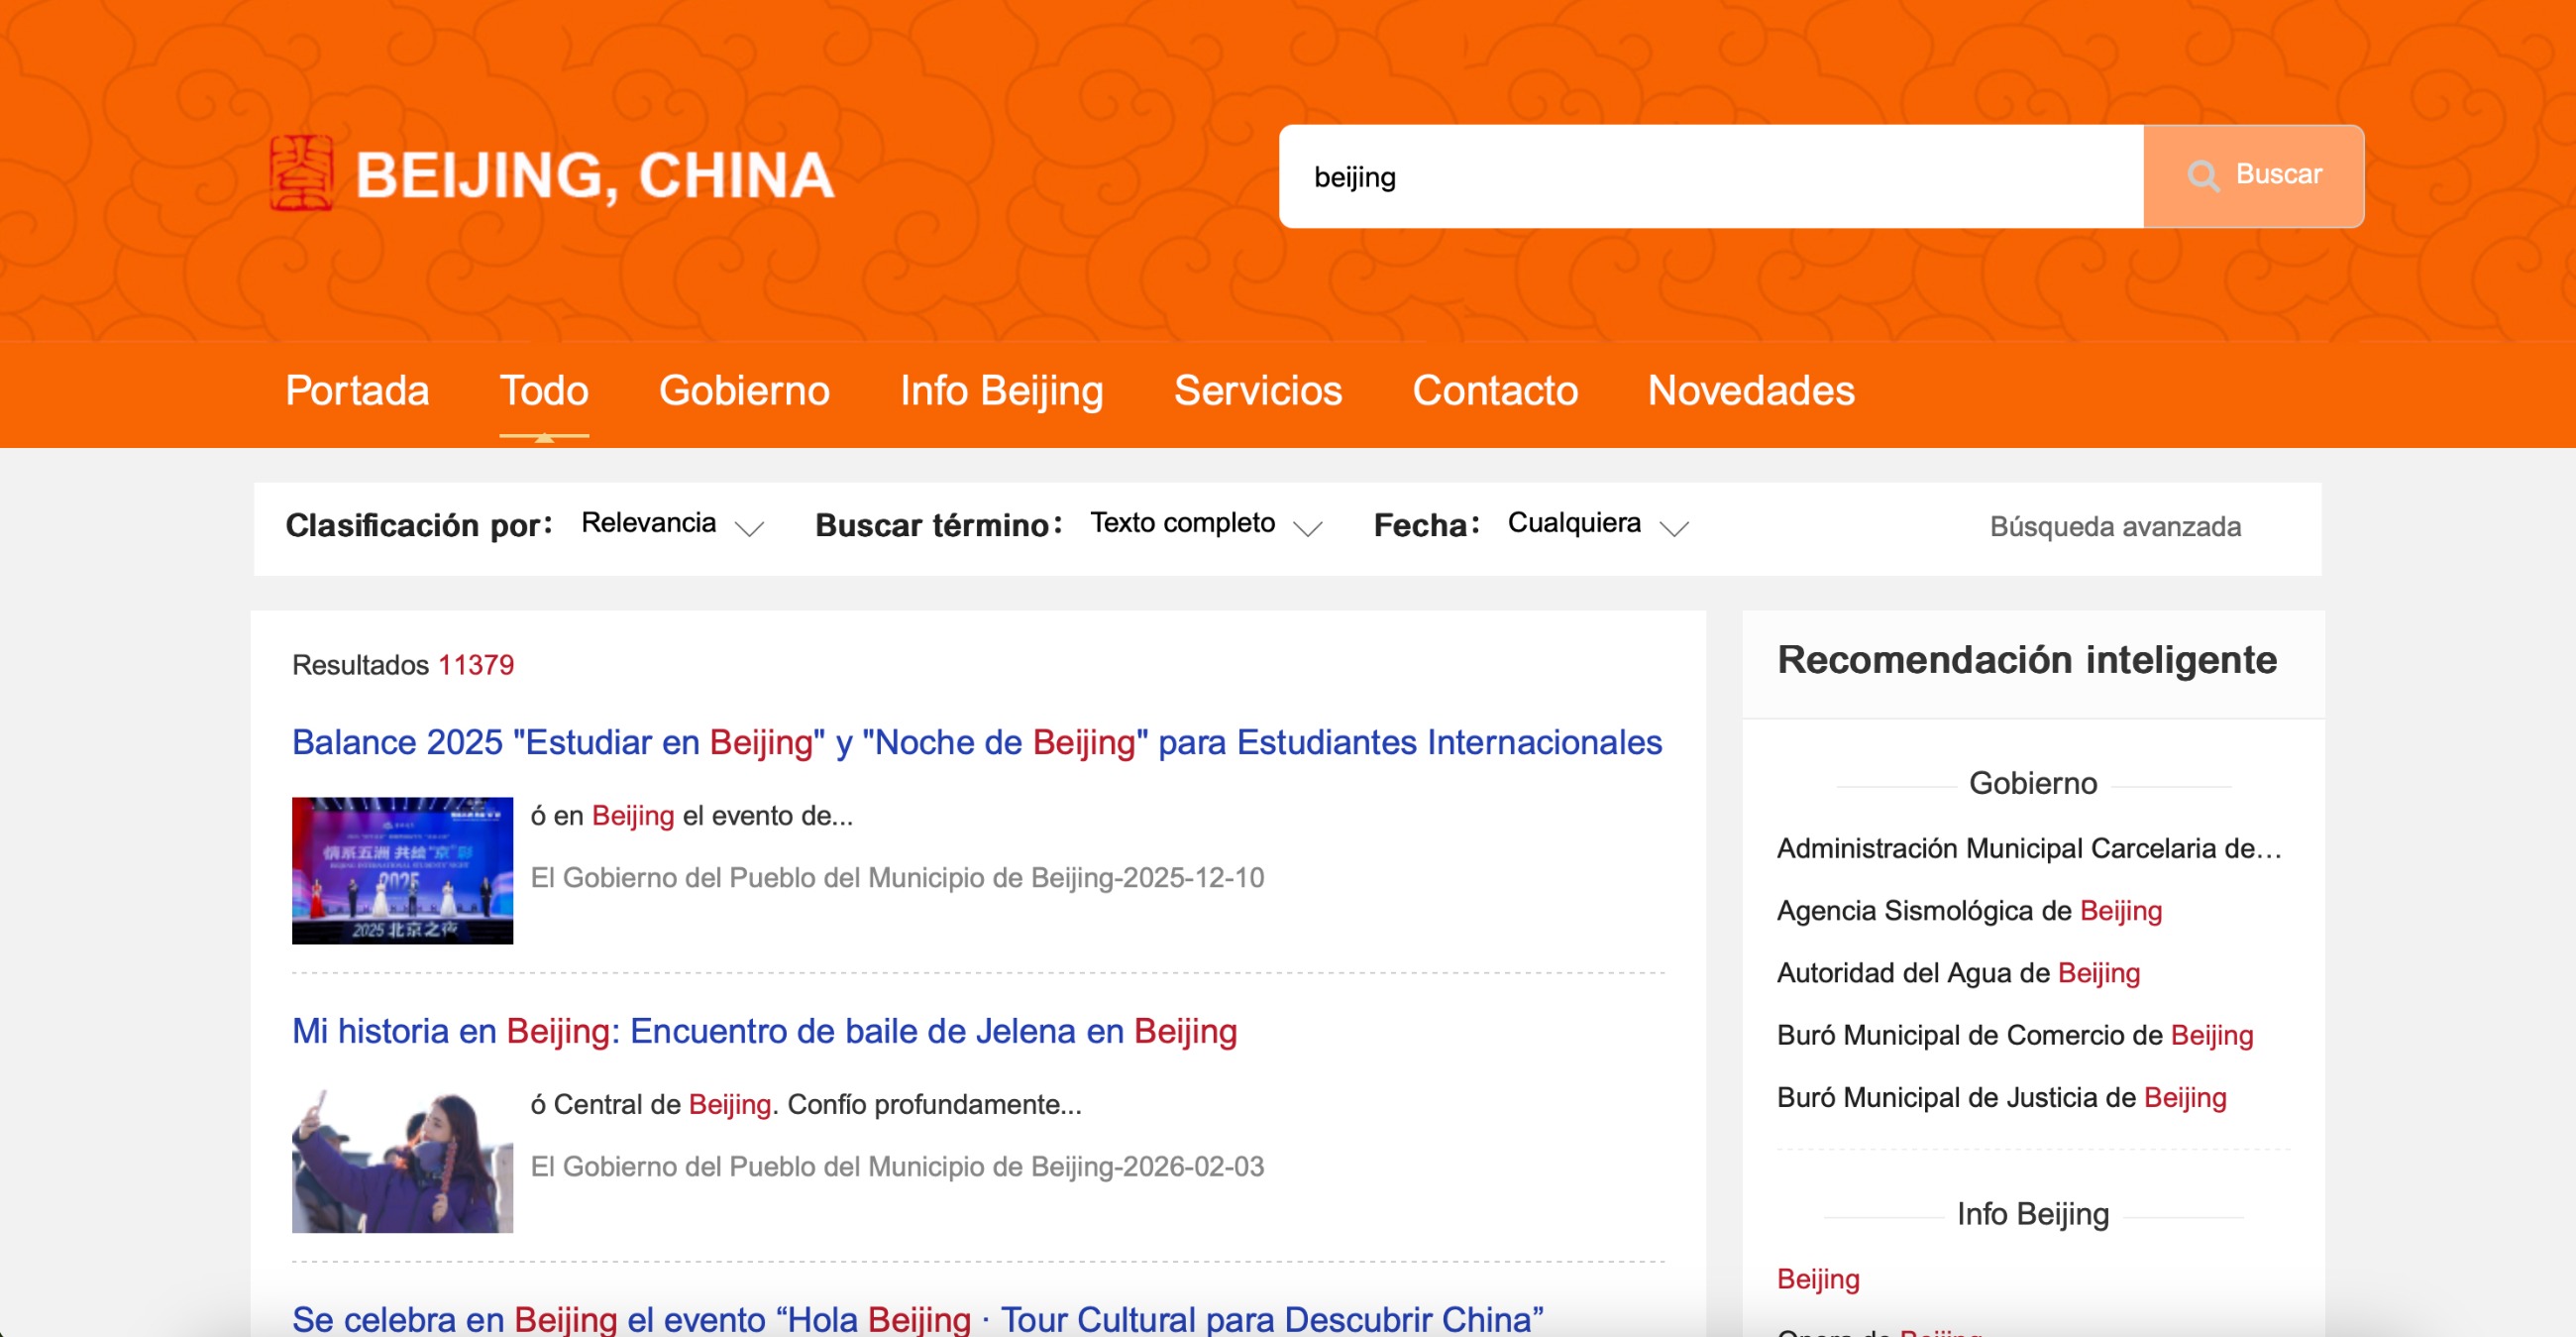The width and height of the screenshot is (2576, 1337).
Task: Switch to the Gobierno tab
Action: [744, 391]
